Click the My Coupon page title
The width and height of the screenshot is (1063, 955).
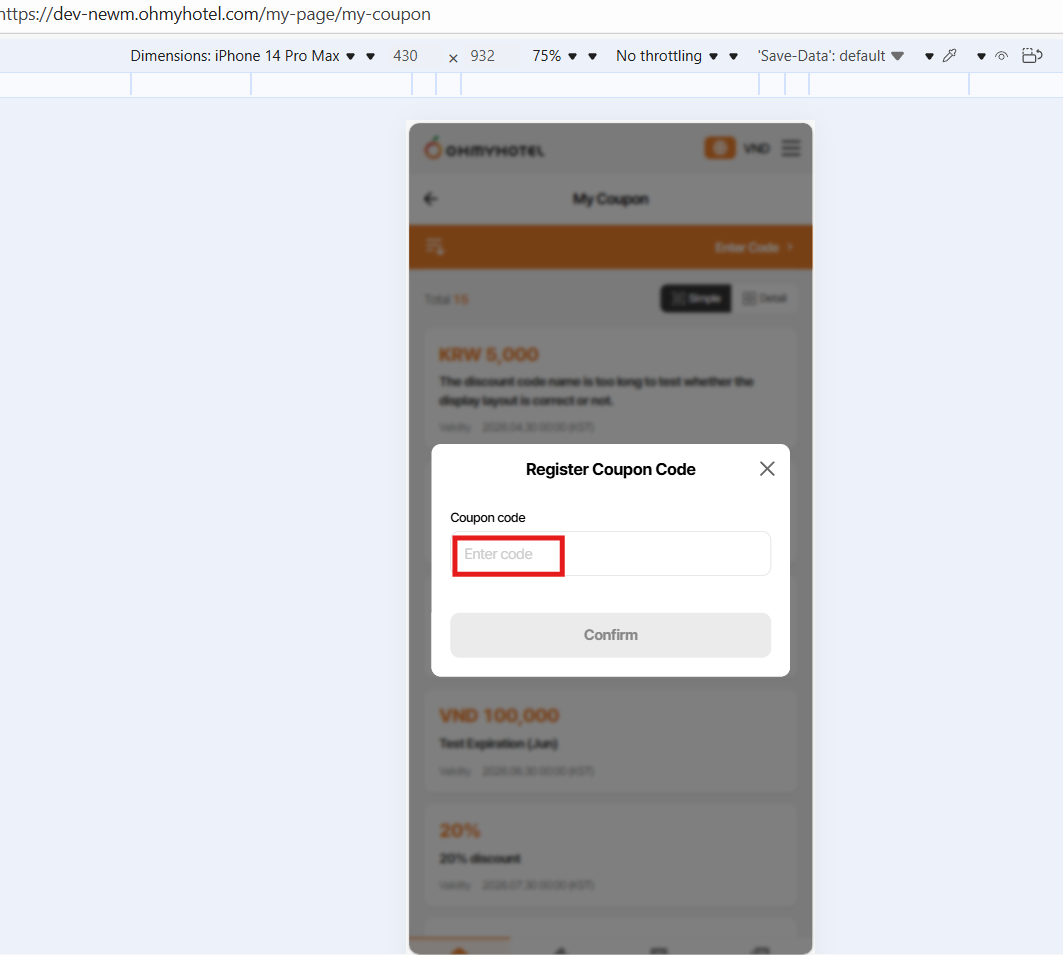click(x=610, y=199)
